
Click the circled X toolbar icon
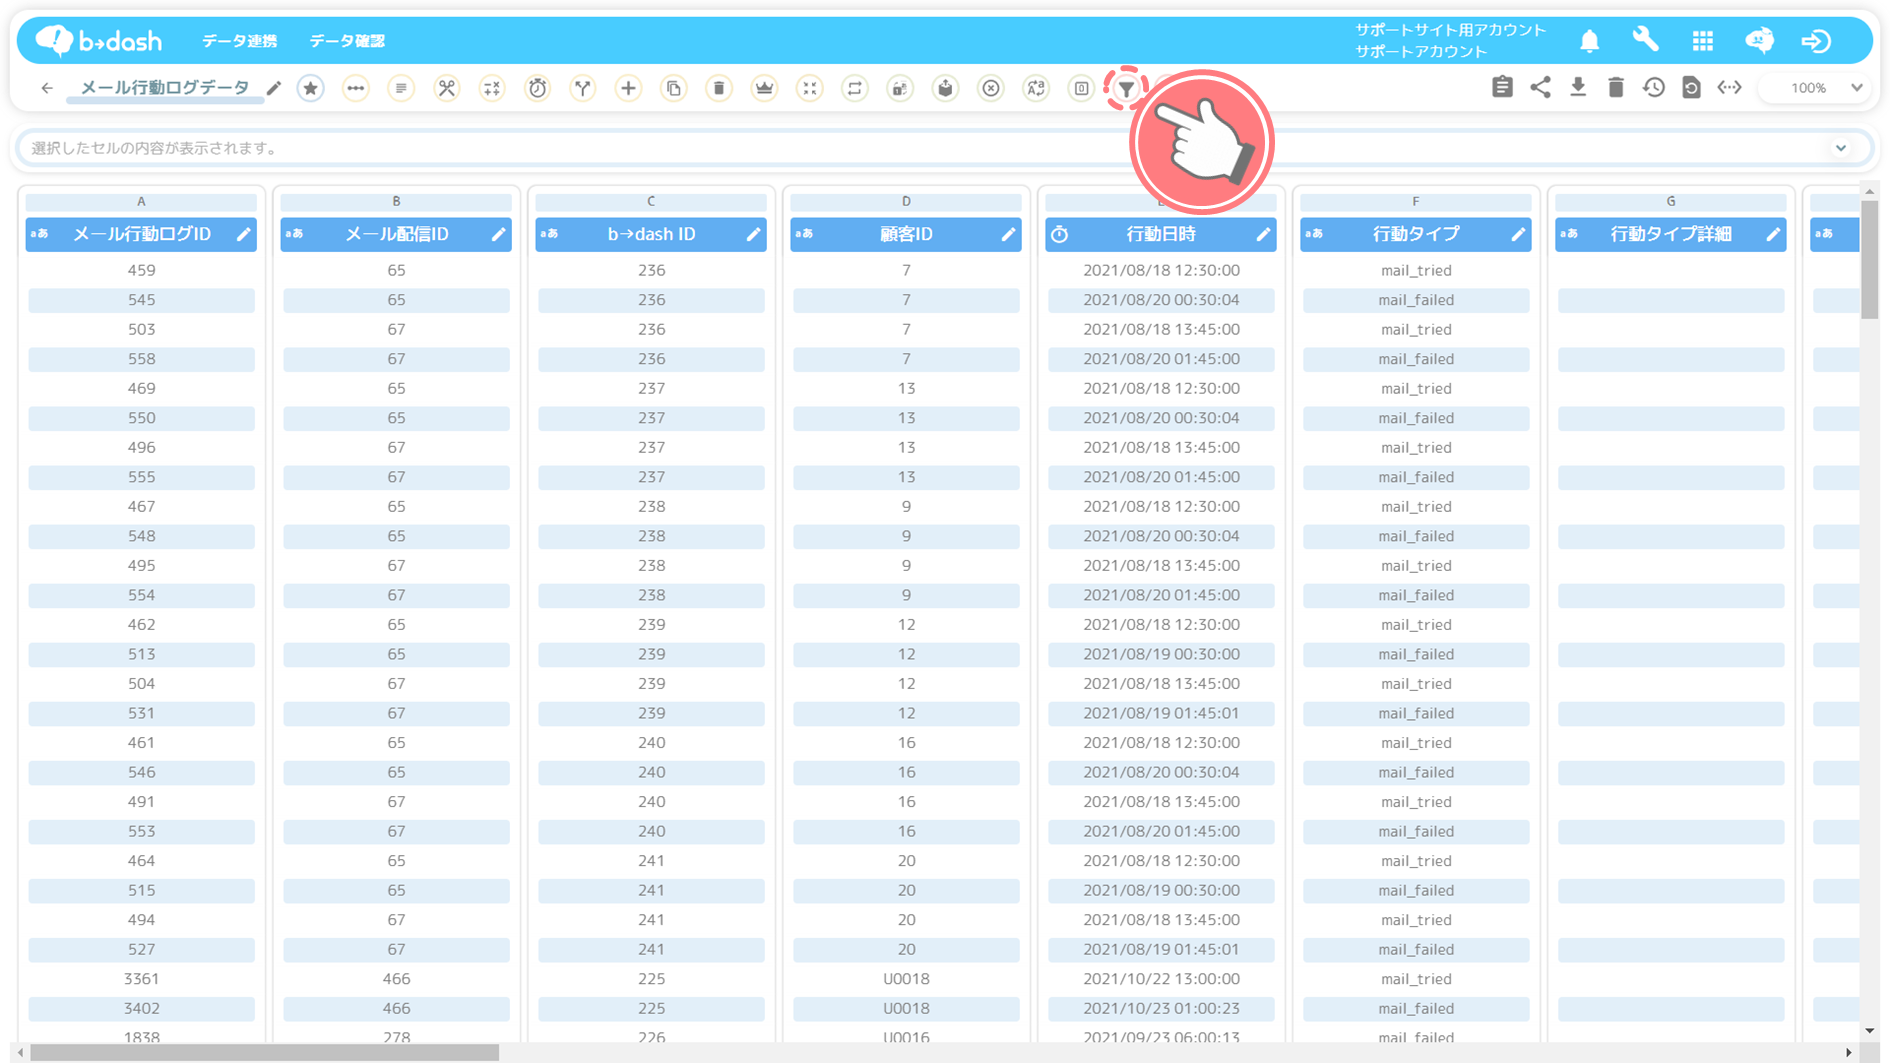pyautogui.click(x=991, y=89)
